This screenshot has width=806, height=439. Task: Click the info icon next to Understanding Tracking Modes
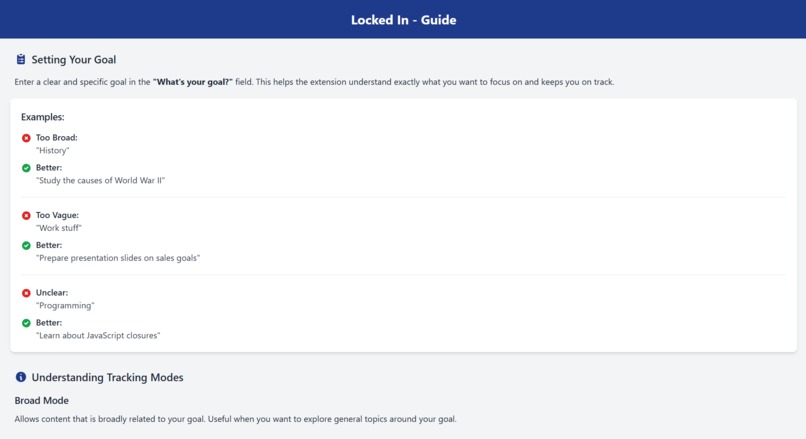tap(21, 377)
